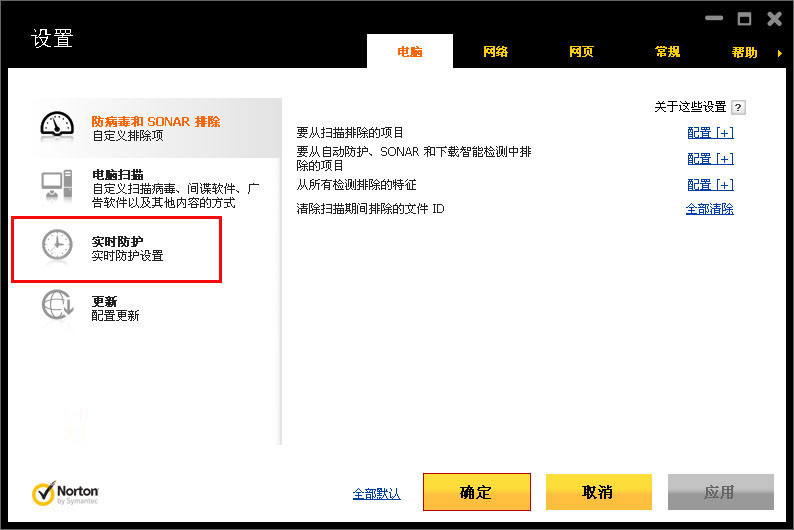Open help via the question mark icon
794x530 pixels.
click(x=738, y=107)
